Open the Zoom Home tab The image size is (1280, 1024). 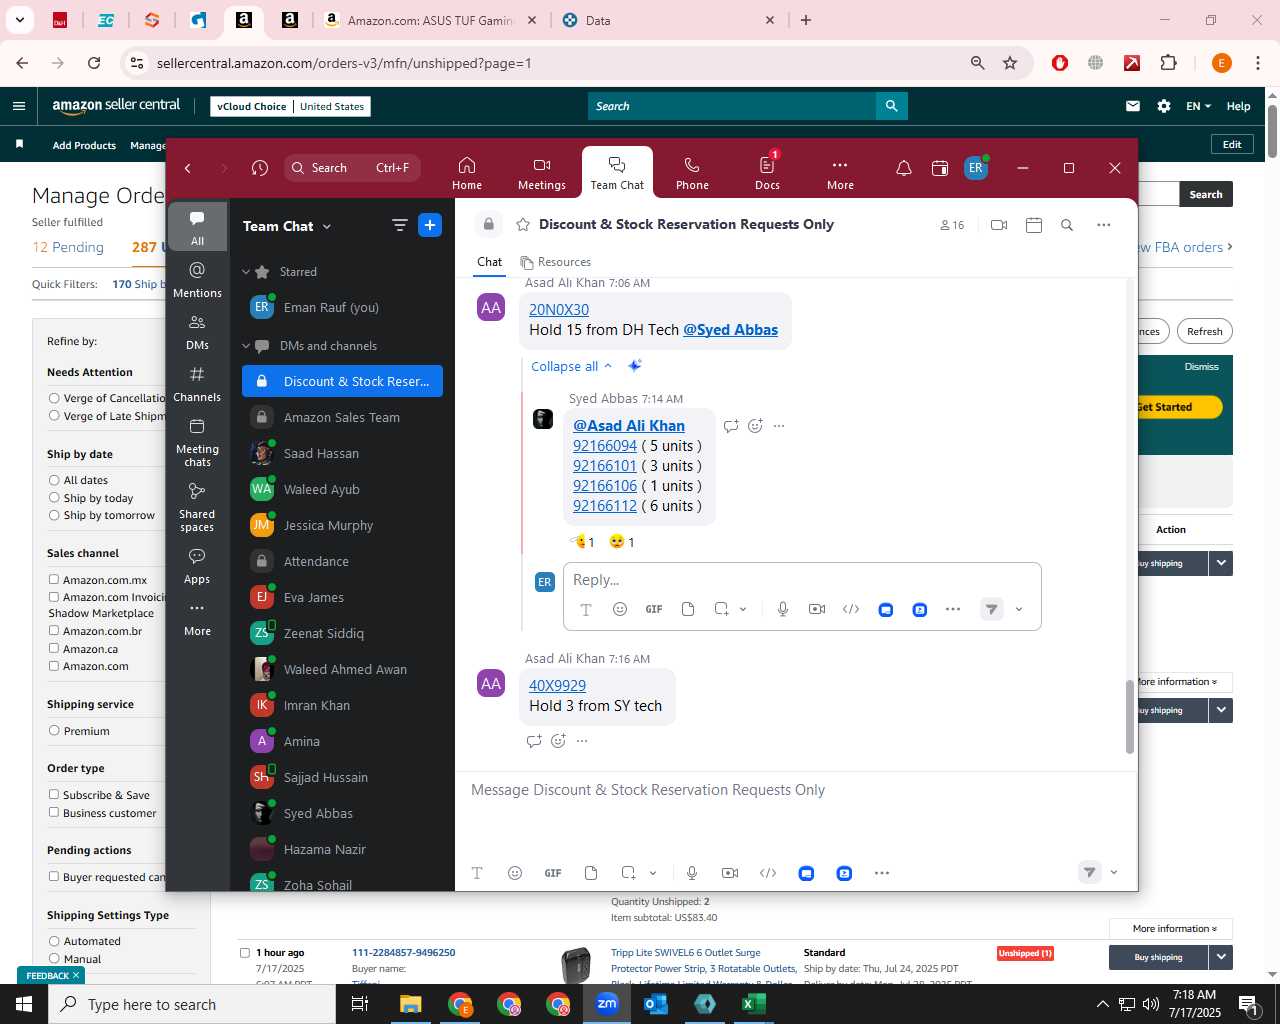tap(466, 173)
